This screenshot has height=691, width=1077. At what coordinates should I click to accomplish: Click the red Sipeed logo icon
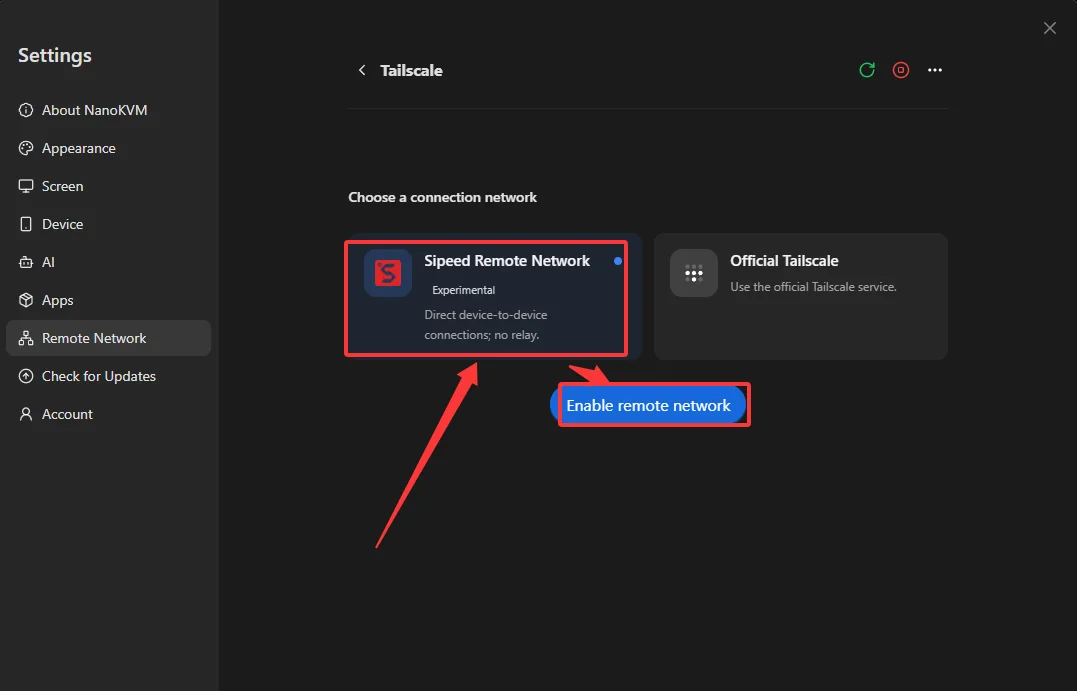pyautogui.click(x=388, y=273)
